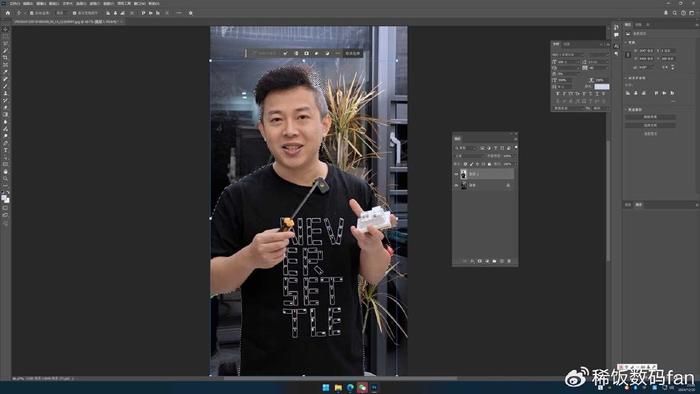Screen dimensions: 700x394
Task: Select the Eraser tool
Action: [5, 108]
